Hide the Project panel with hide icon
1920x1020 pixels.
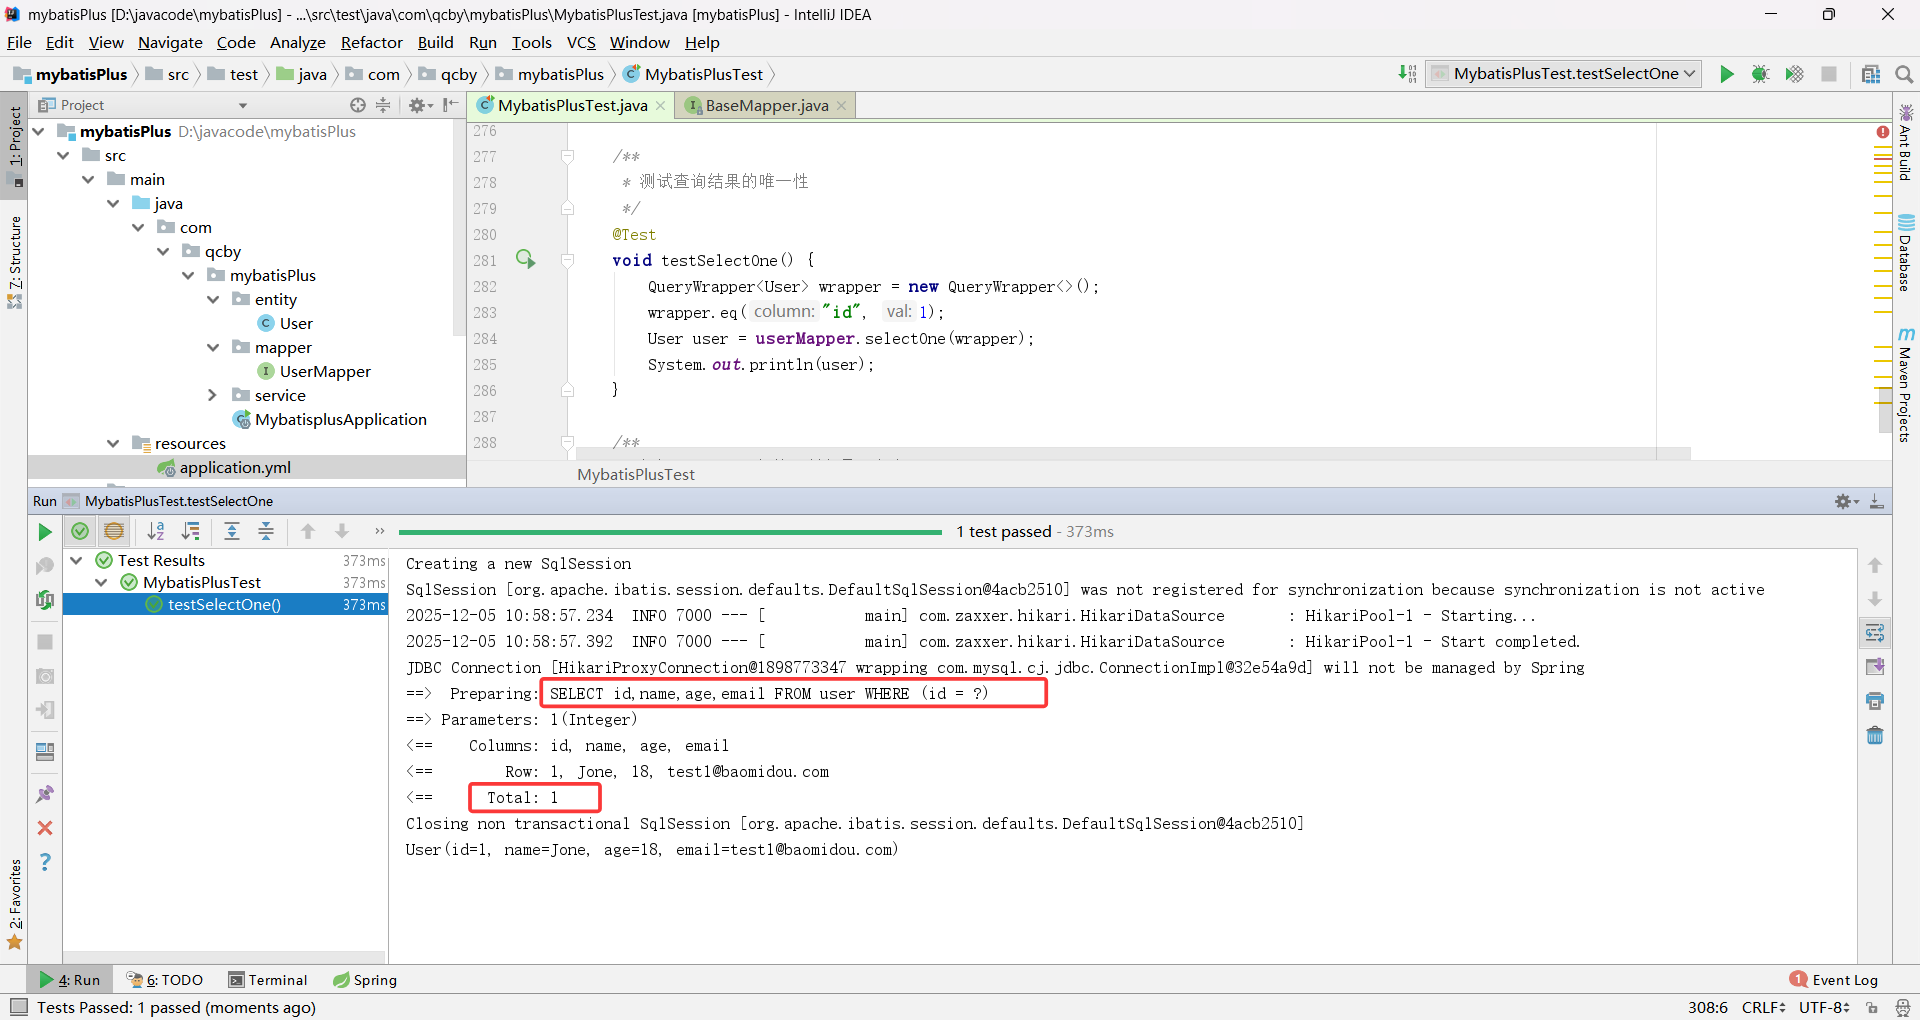[x=451, y=105]
